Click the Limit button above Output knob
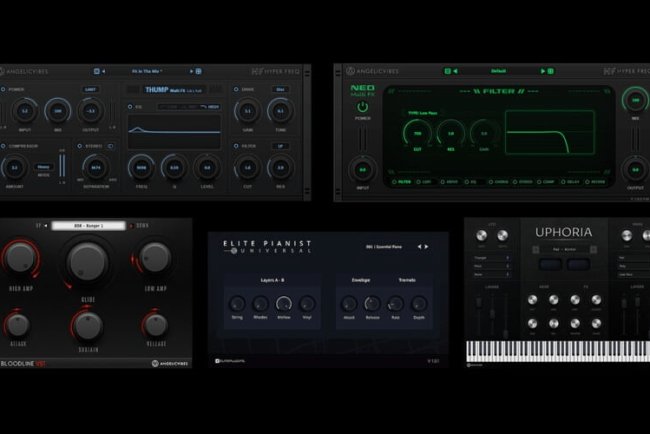 click(89, 89)
